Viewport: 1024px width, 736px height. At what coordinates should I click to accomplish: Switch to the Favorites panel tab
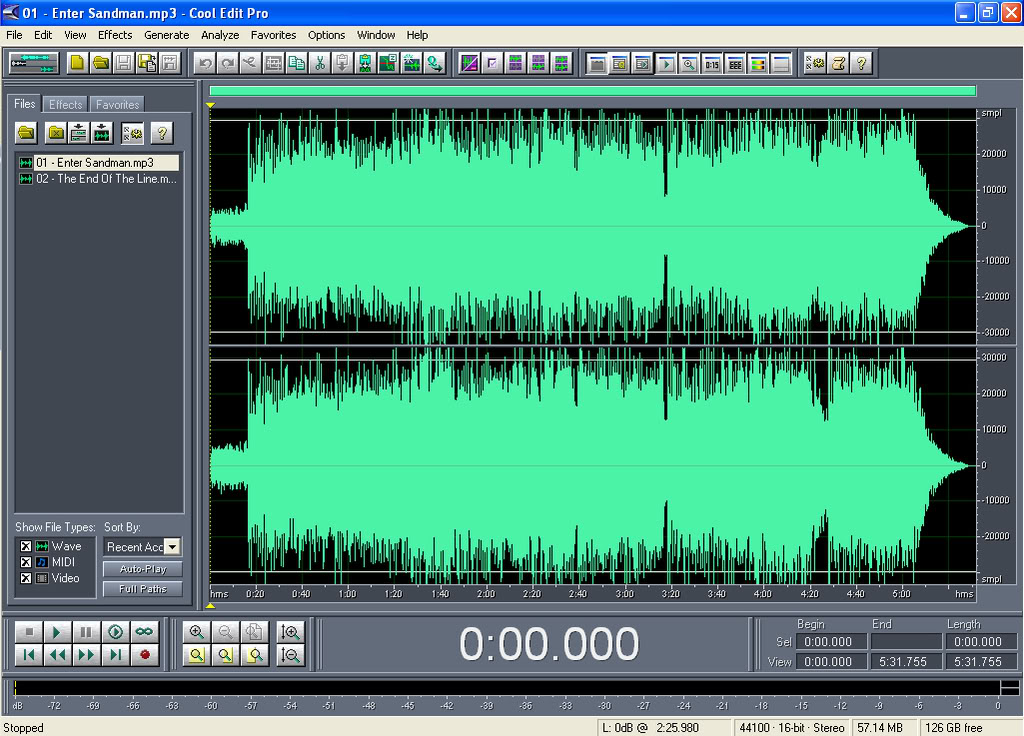tap(118, 104)
